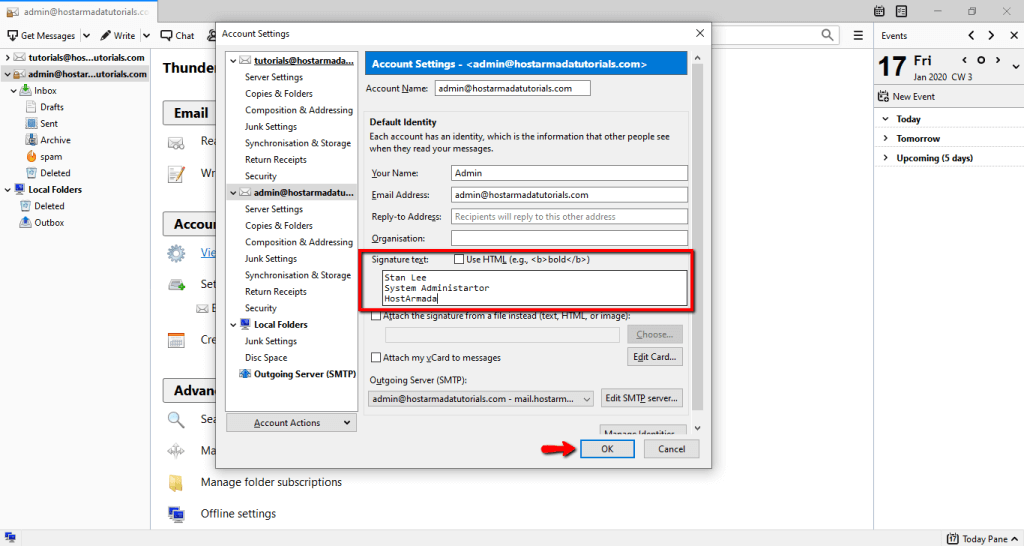1024x546 pixels.
Task: Click the Account Name input field
Action: tap(513, 88)
